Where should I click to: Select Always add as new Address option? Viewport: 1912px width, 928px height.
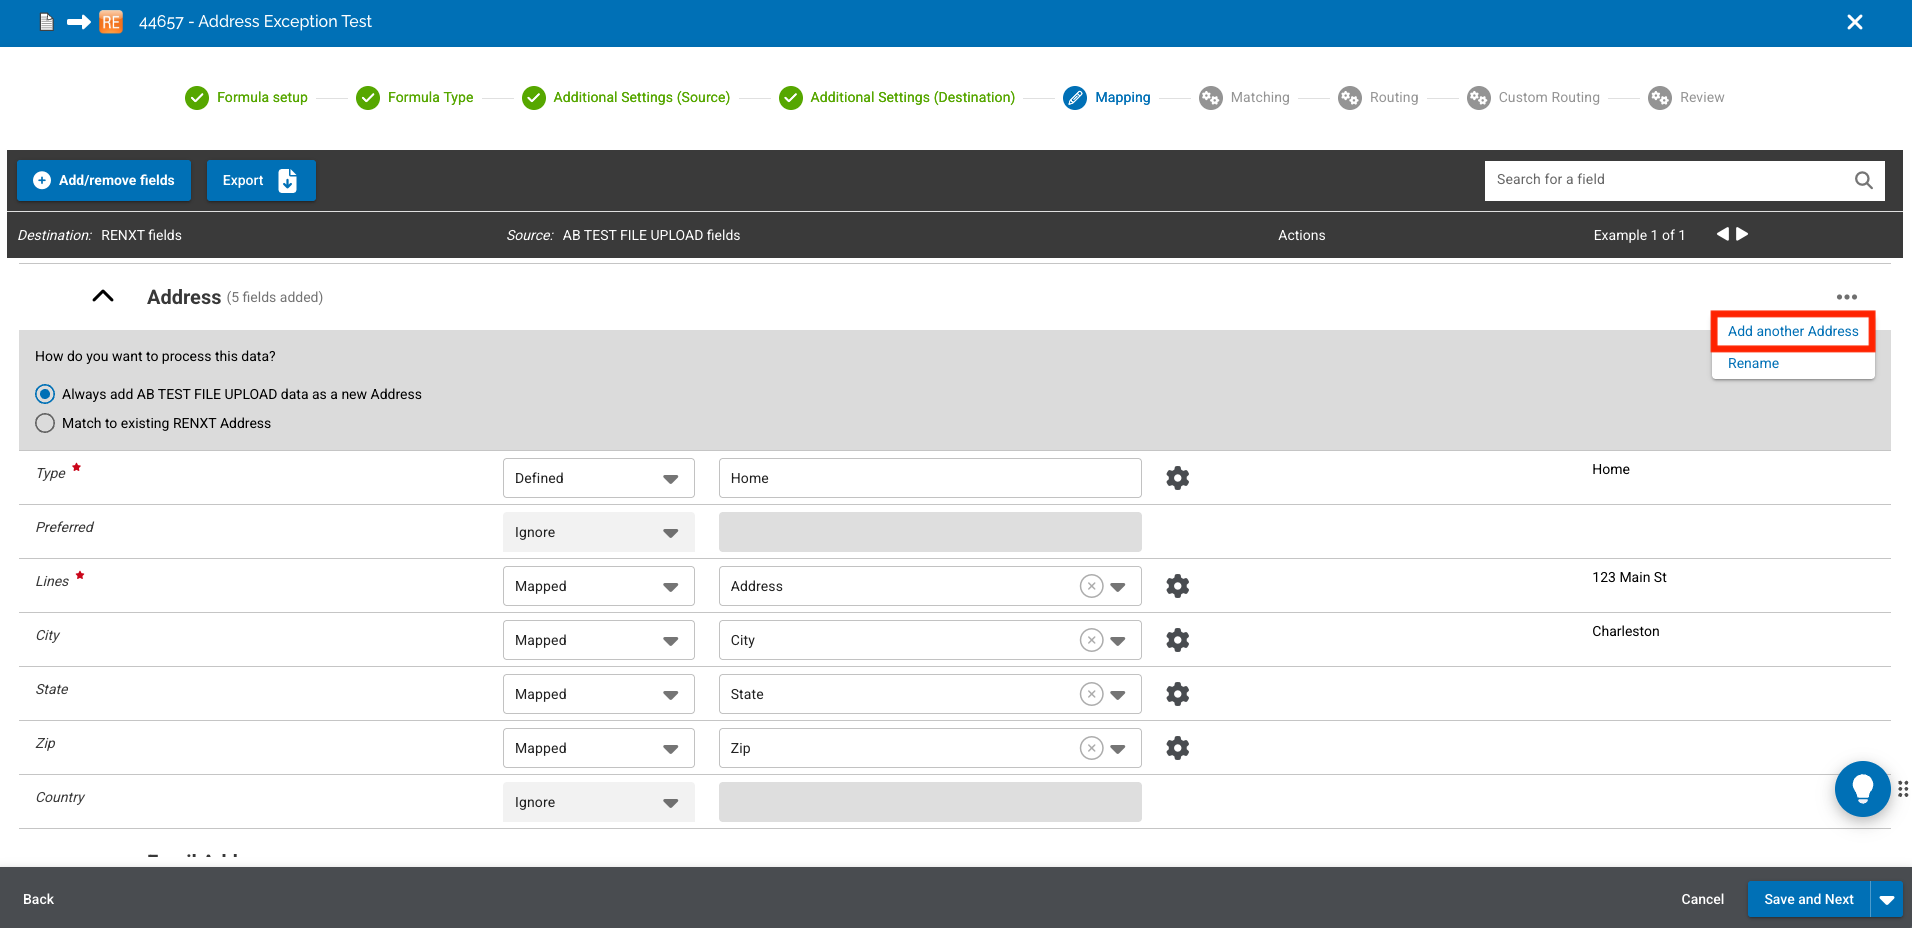[x=45, y=394]
